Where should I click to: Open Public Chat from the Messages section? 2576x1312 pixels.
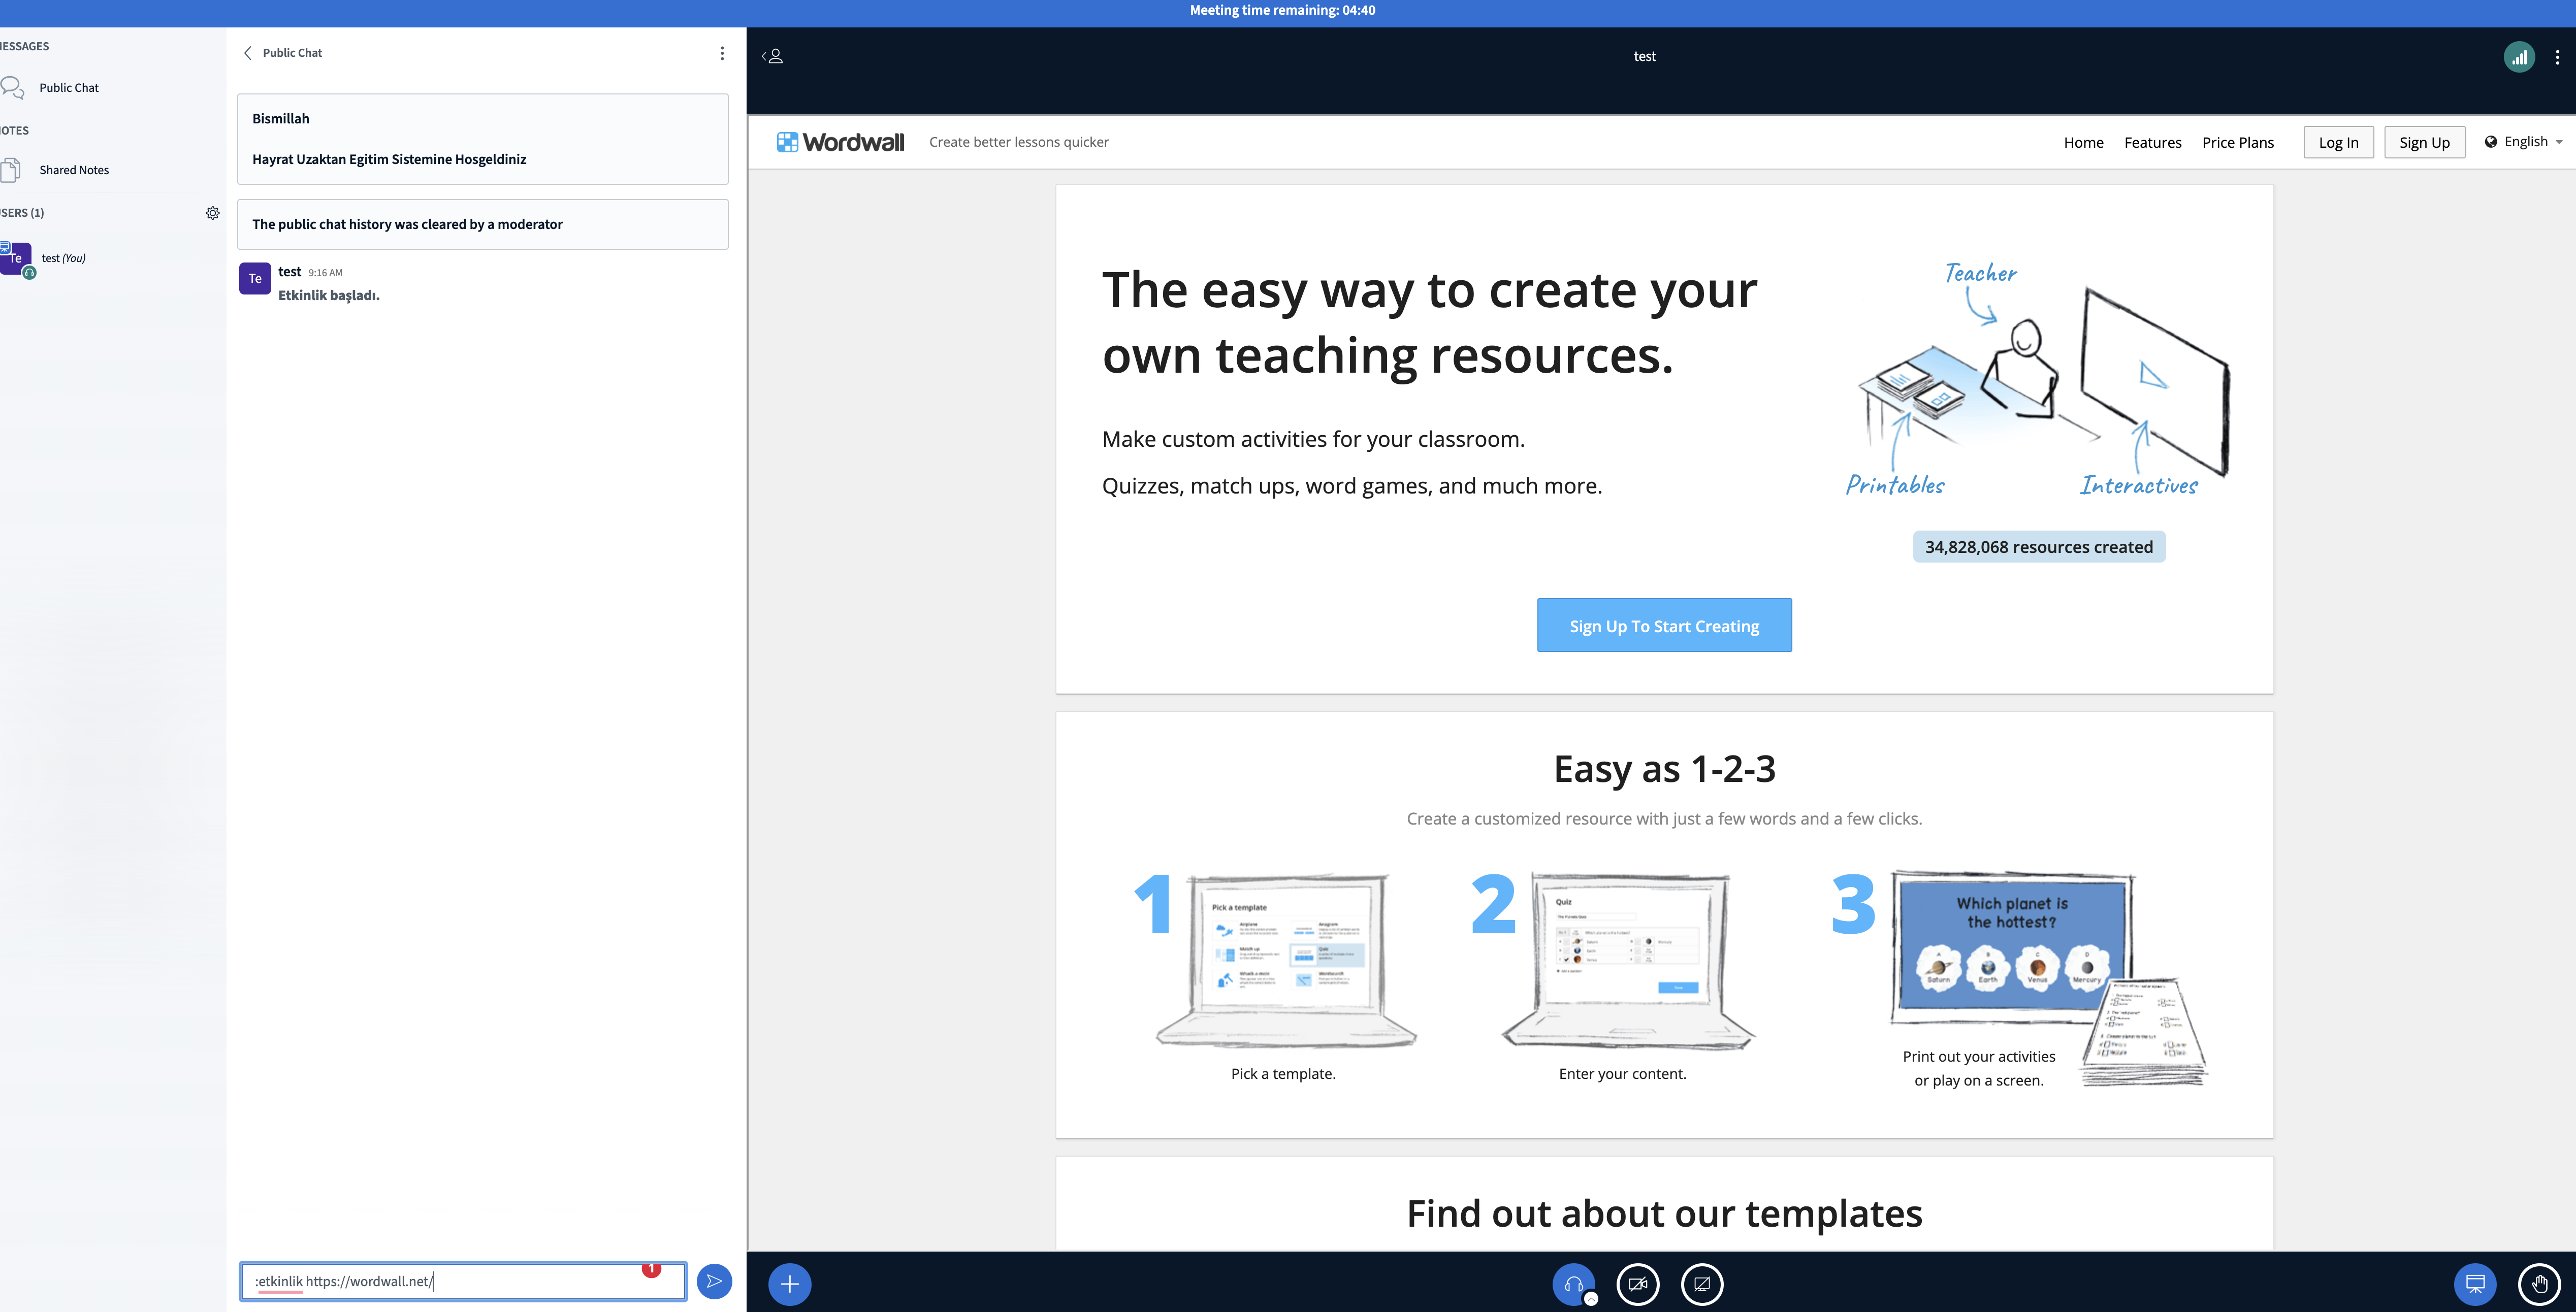pos(68,87)
